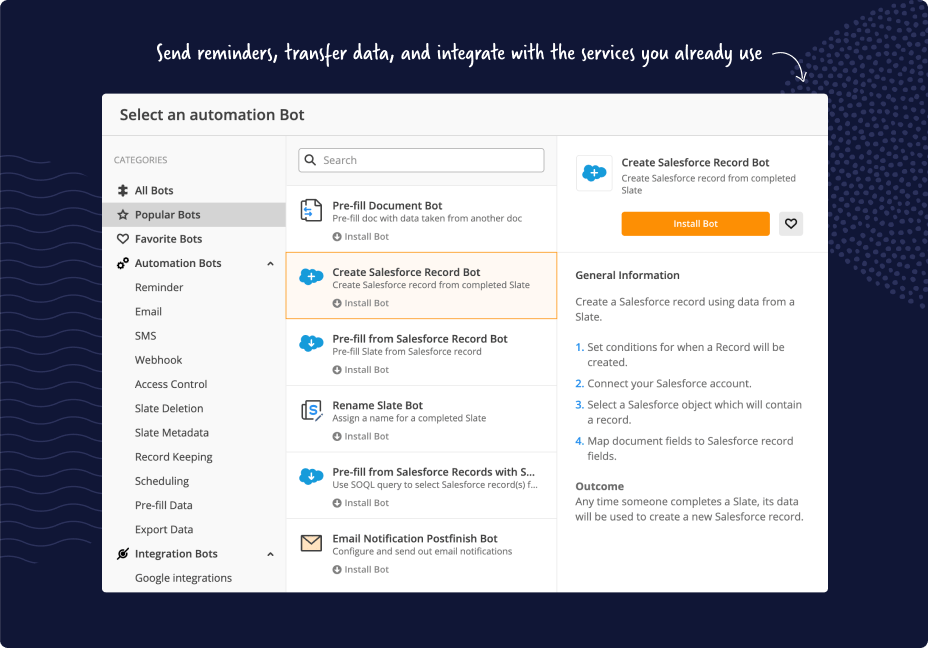This screenshot has width=929, height=649.
Task: Click the Install Bot text under Rename Slate Bot
Action: 366,436
